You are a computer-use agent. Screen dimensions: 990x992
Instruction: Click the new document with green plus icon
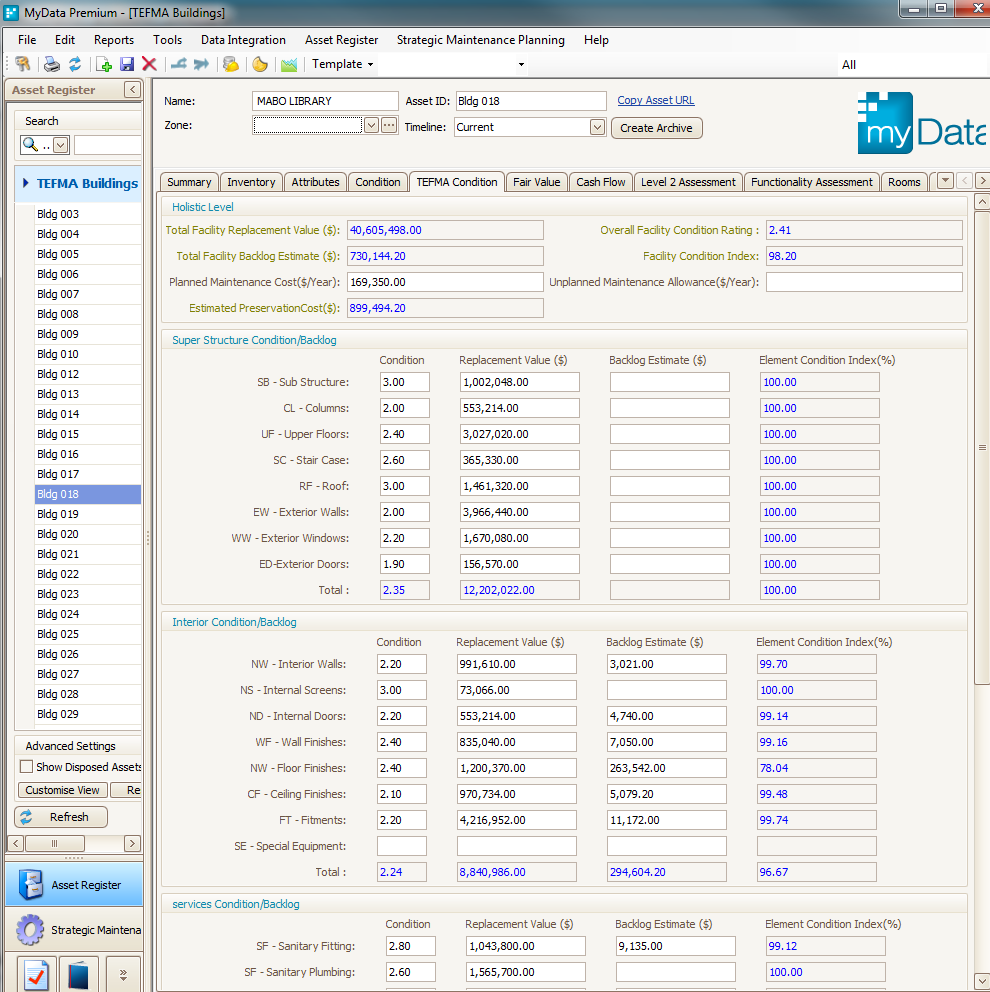[104, 64]
